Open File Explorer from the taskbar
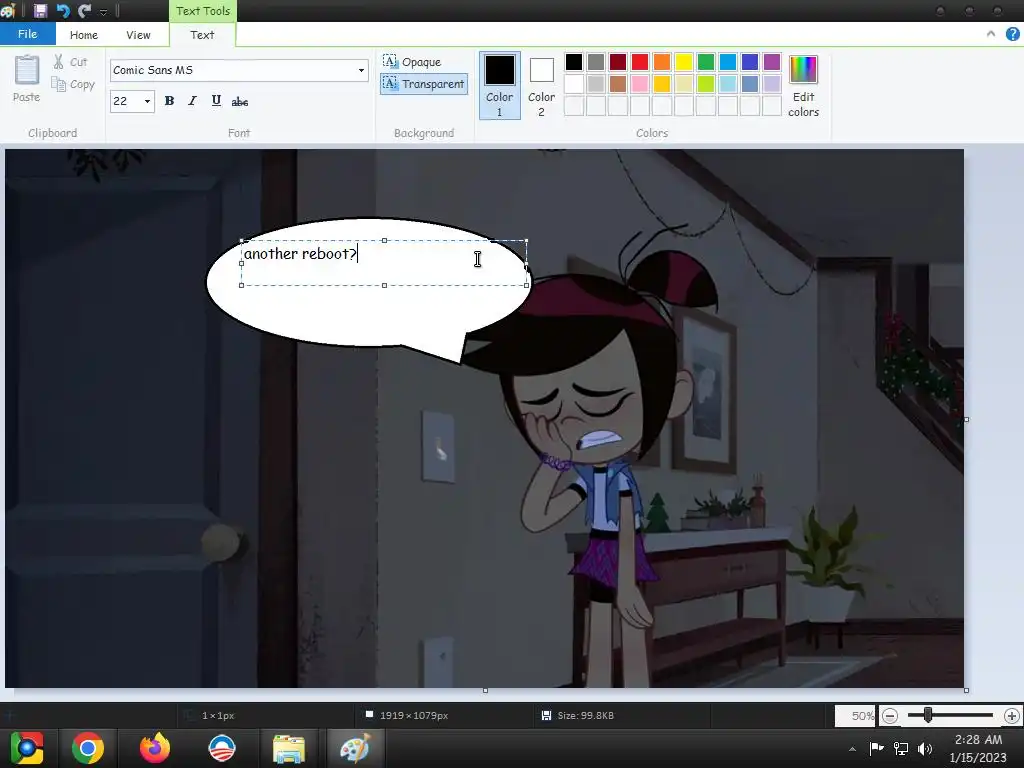The height and width of the screenshot is (768, 1024). click(x=288, y=748)
